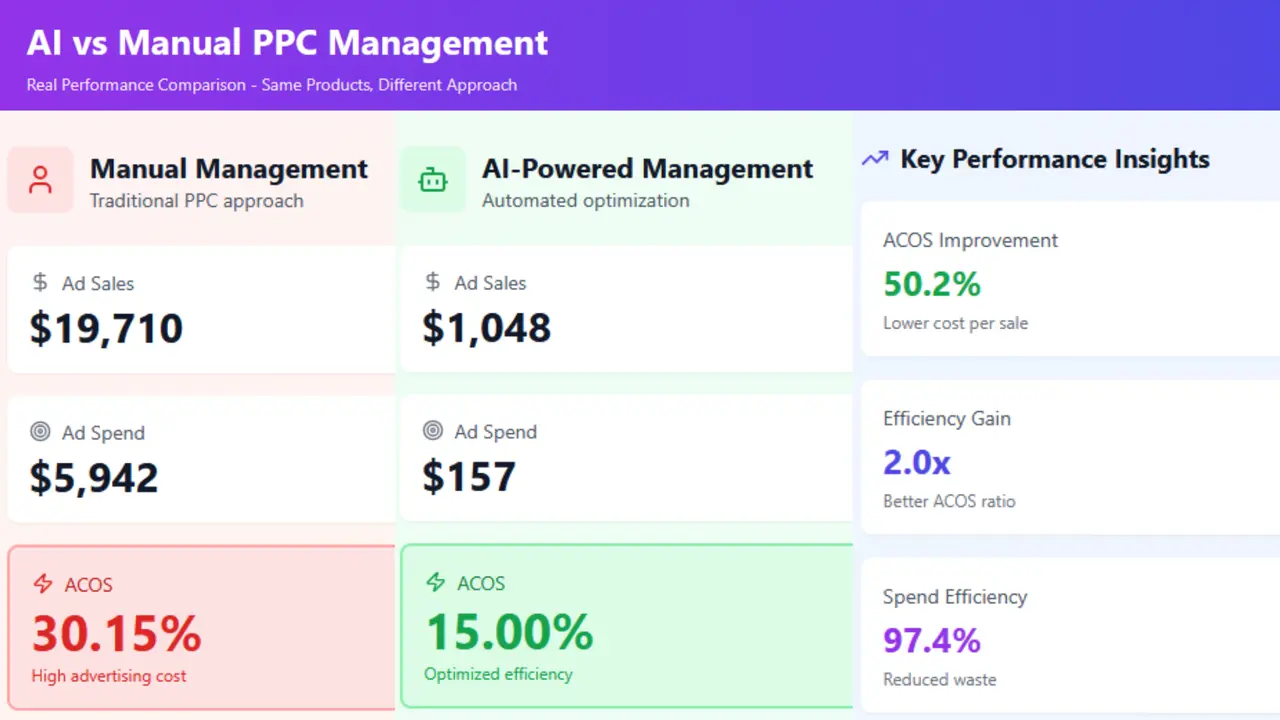
Task: Click the $19,710 manual ad sales value
Action: click(x=106, y=328)
